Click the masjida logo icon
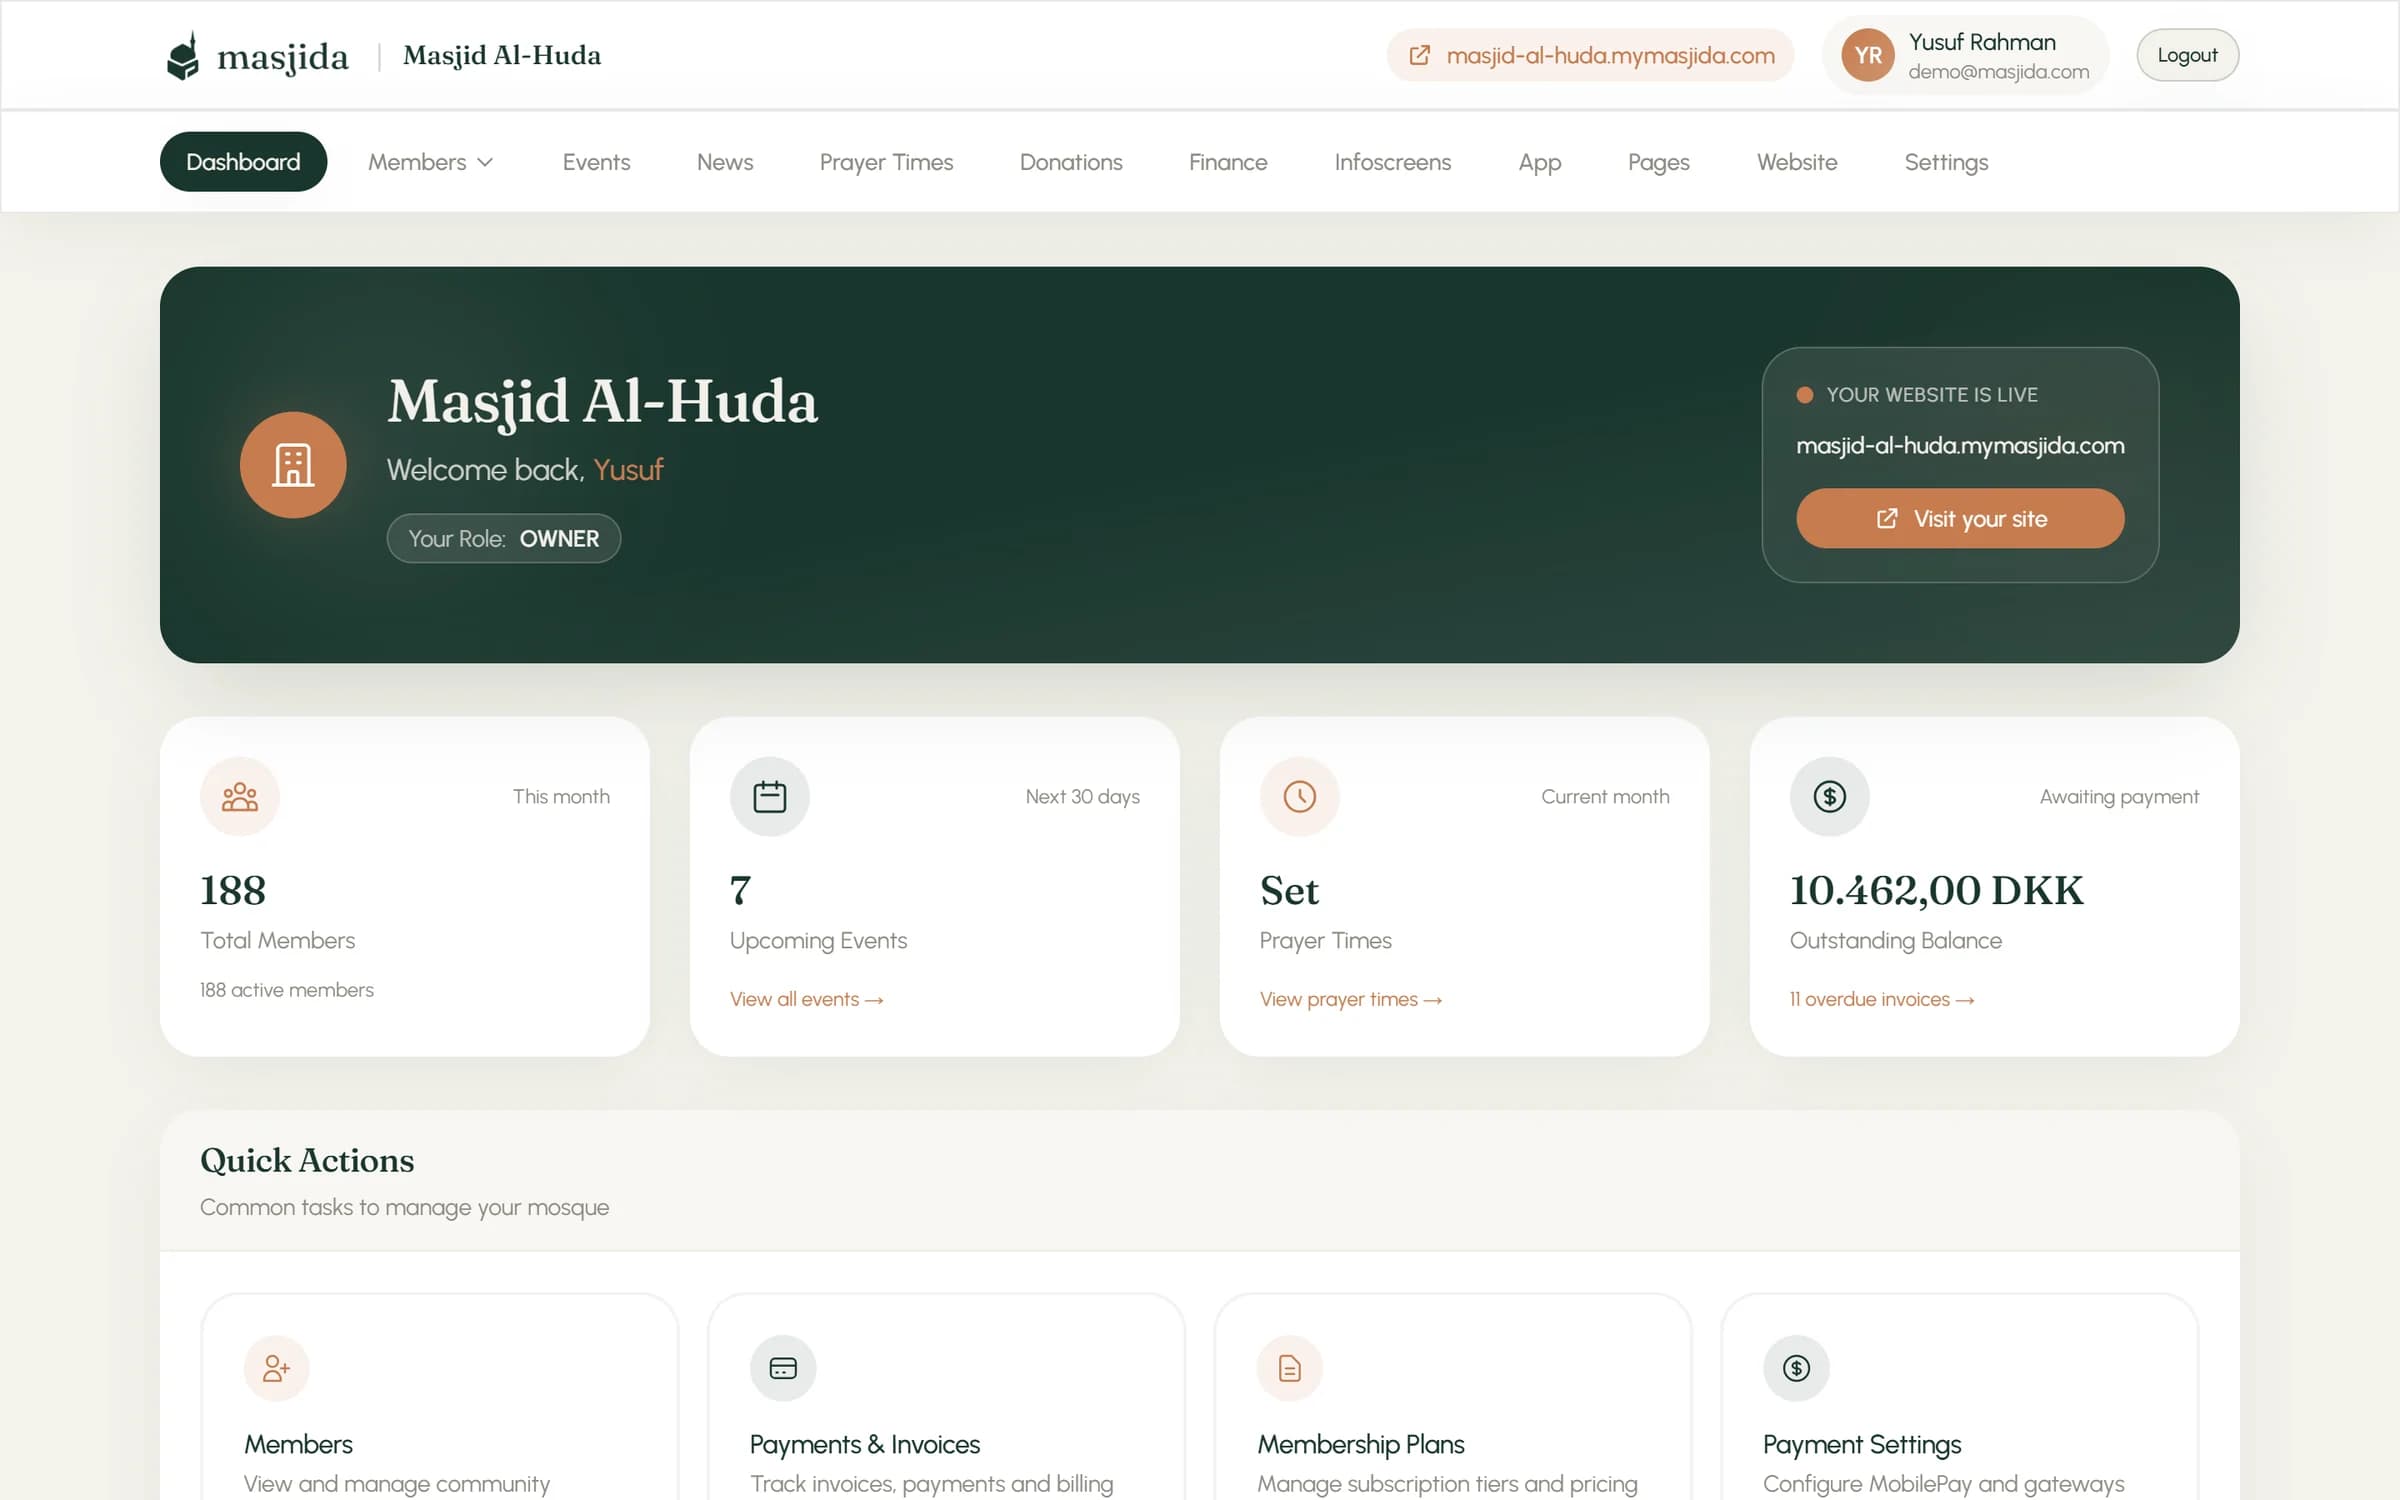Viewport: 2400px width, 1500px height. [183, 55]
